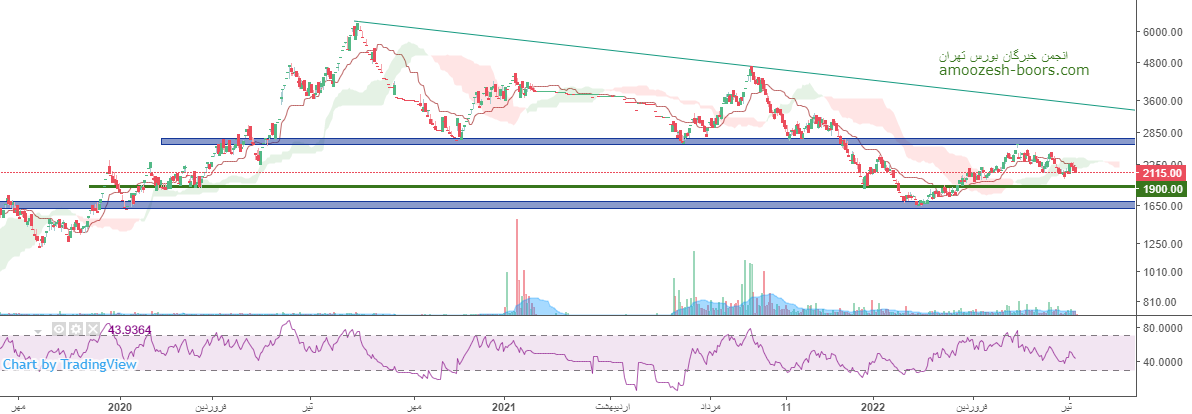Select the red 2115.00 current price label

pyautogui.click(x=1160, y=173)
